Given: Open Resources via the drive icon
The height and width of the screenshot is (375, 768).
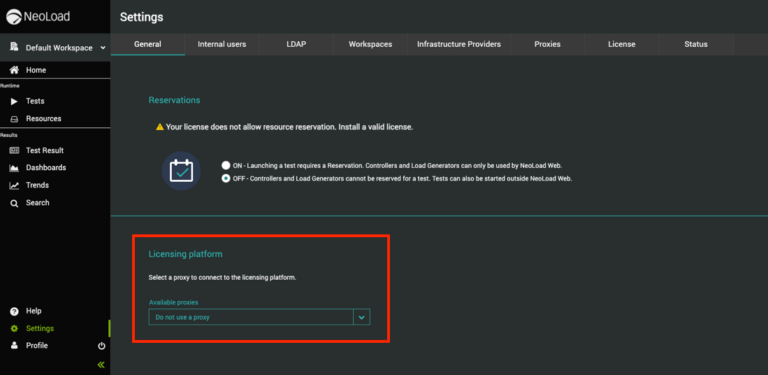Looking at the screenshot, I should (x=15, y=119).
